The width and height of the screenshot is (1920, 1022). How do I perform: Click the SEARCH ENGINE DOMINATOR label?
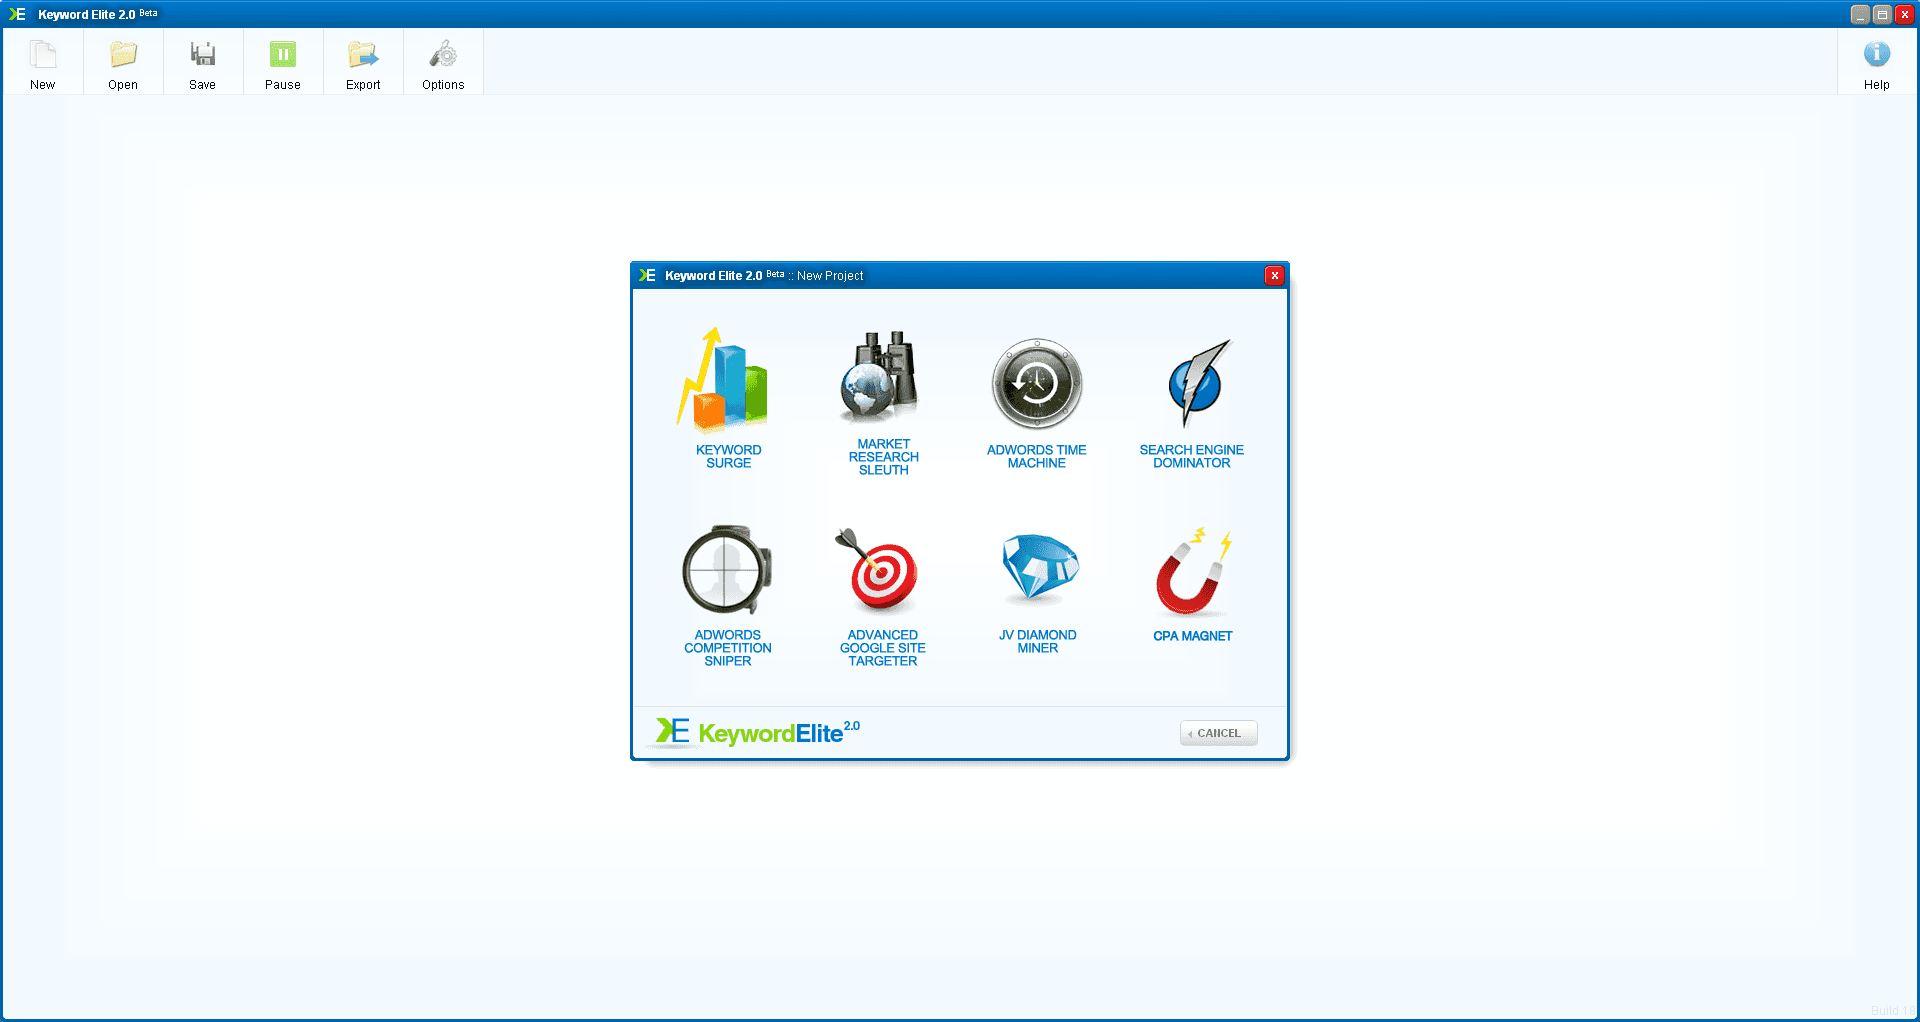click(x=1192, y=457)
